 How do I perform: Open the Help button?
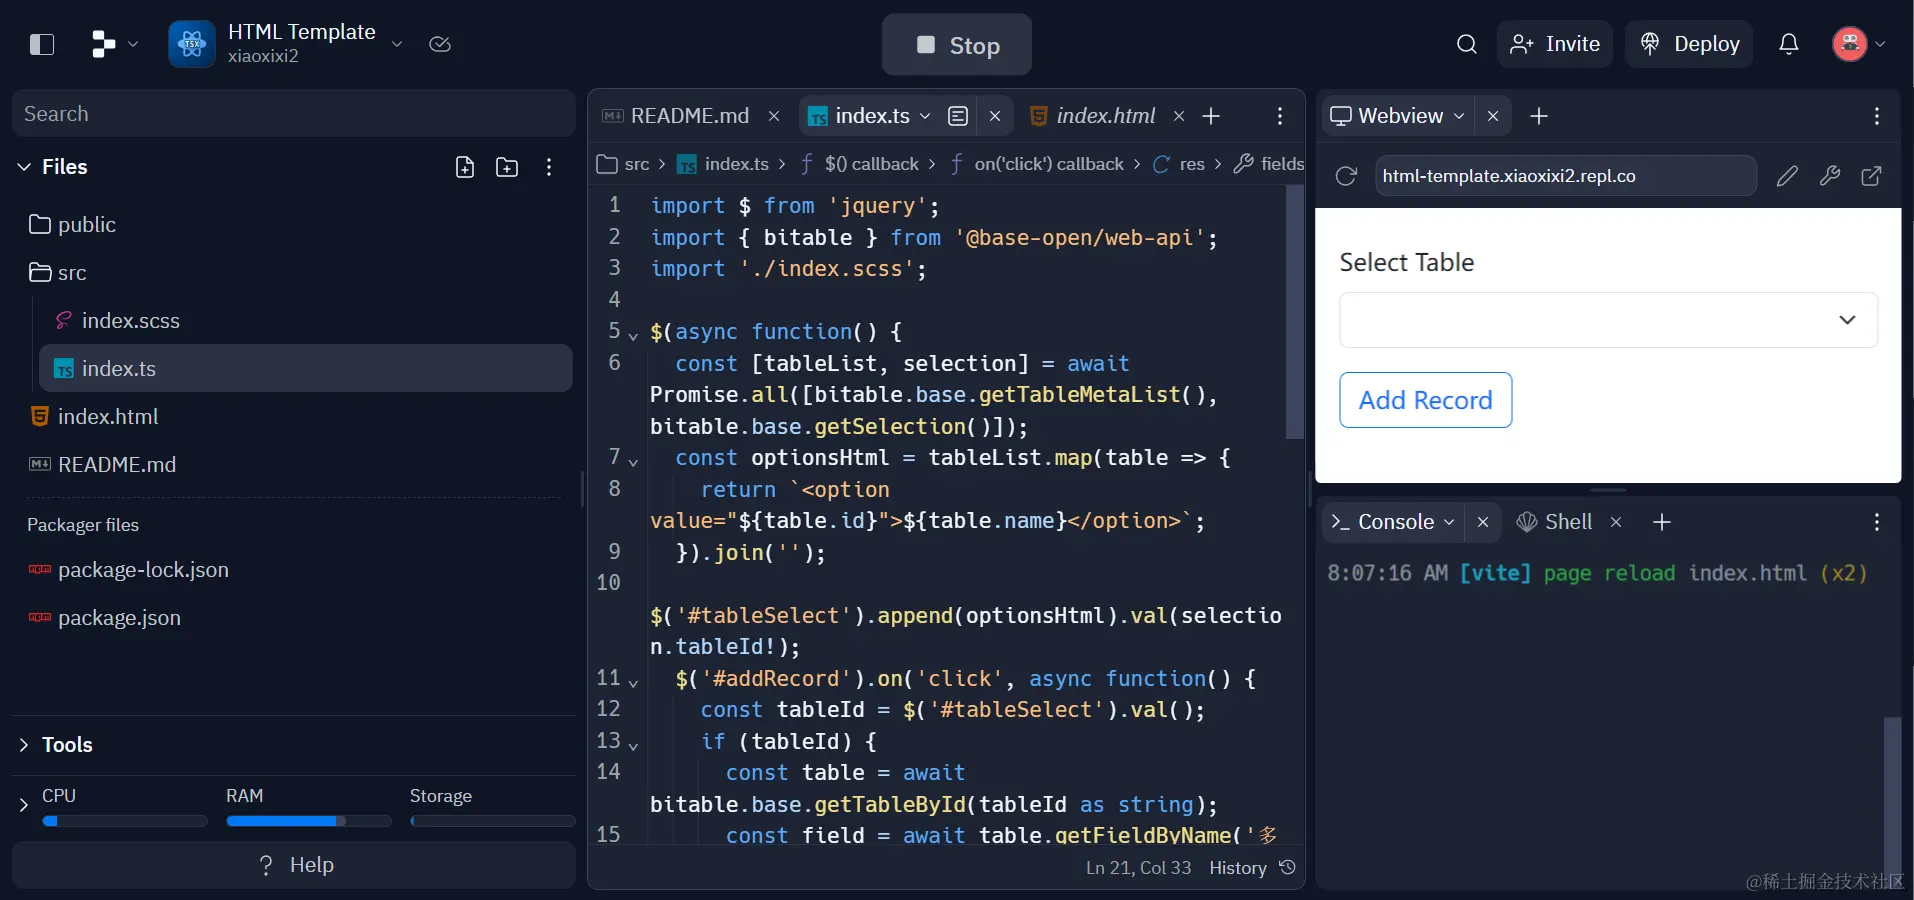point(294,865)
